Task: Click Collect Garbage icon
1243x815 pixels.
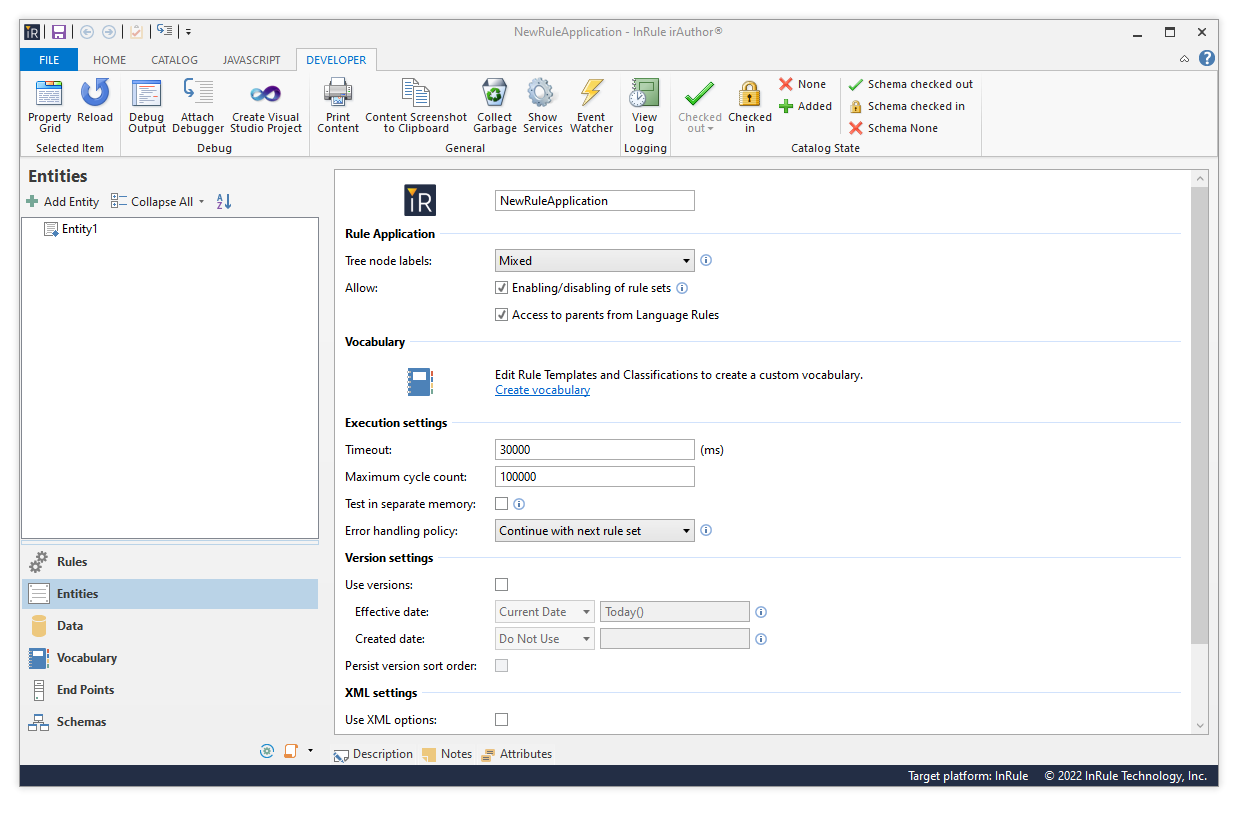Action: [x=495, y=106]
